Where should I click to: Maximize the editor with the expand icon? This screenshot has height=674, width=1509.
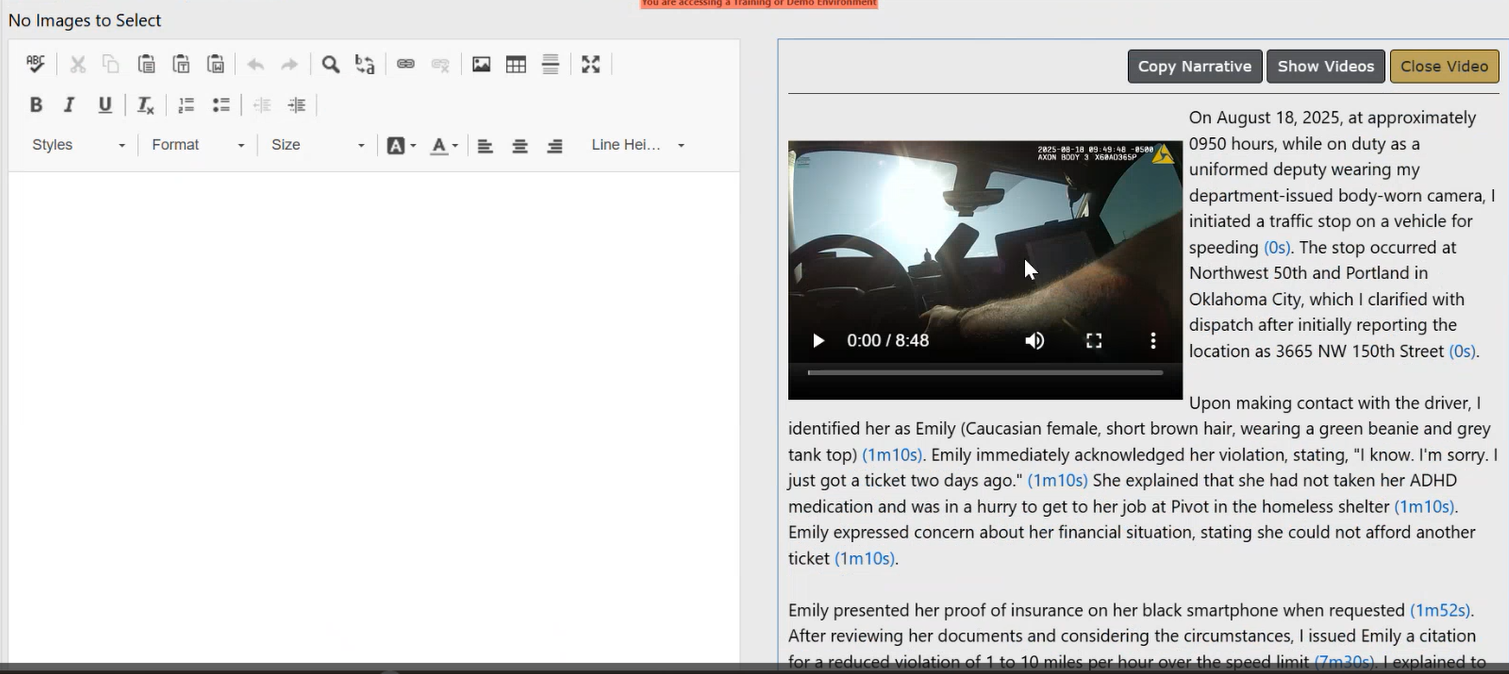(x=591, y=65)
